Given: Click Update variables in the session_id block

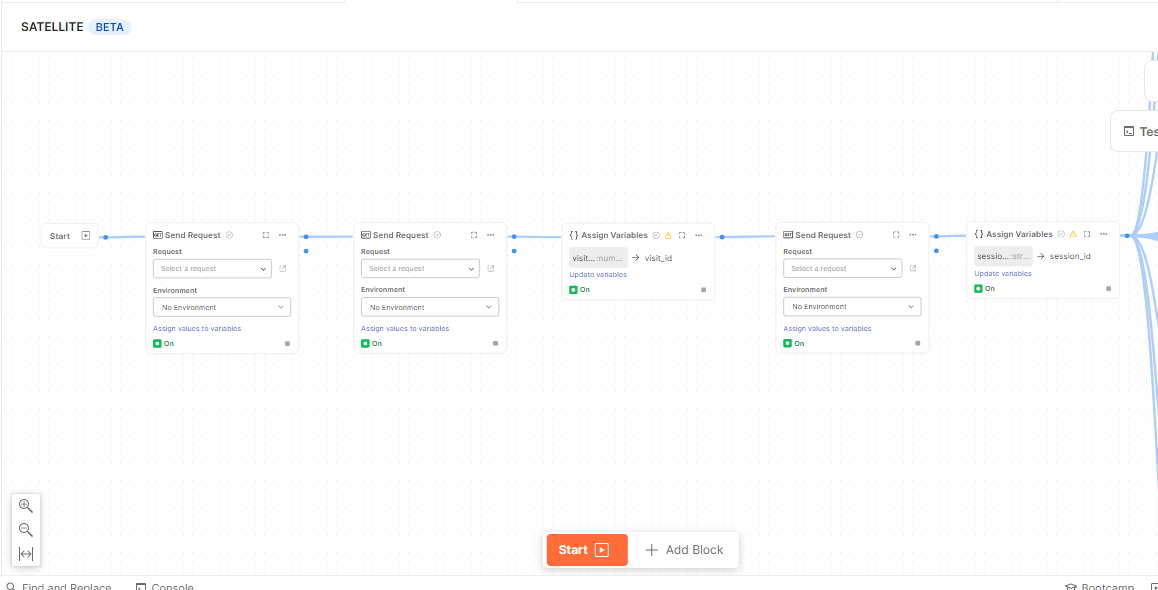Looking at the screenshot, I should pos(1003,273).
